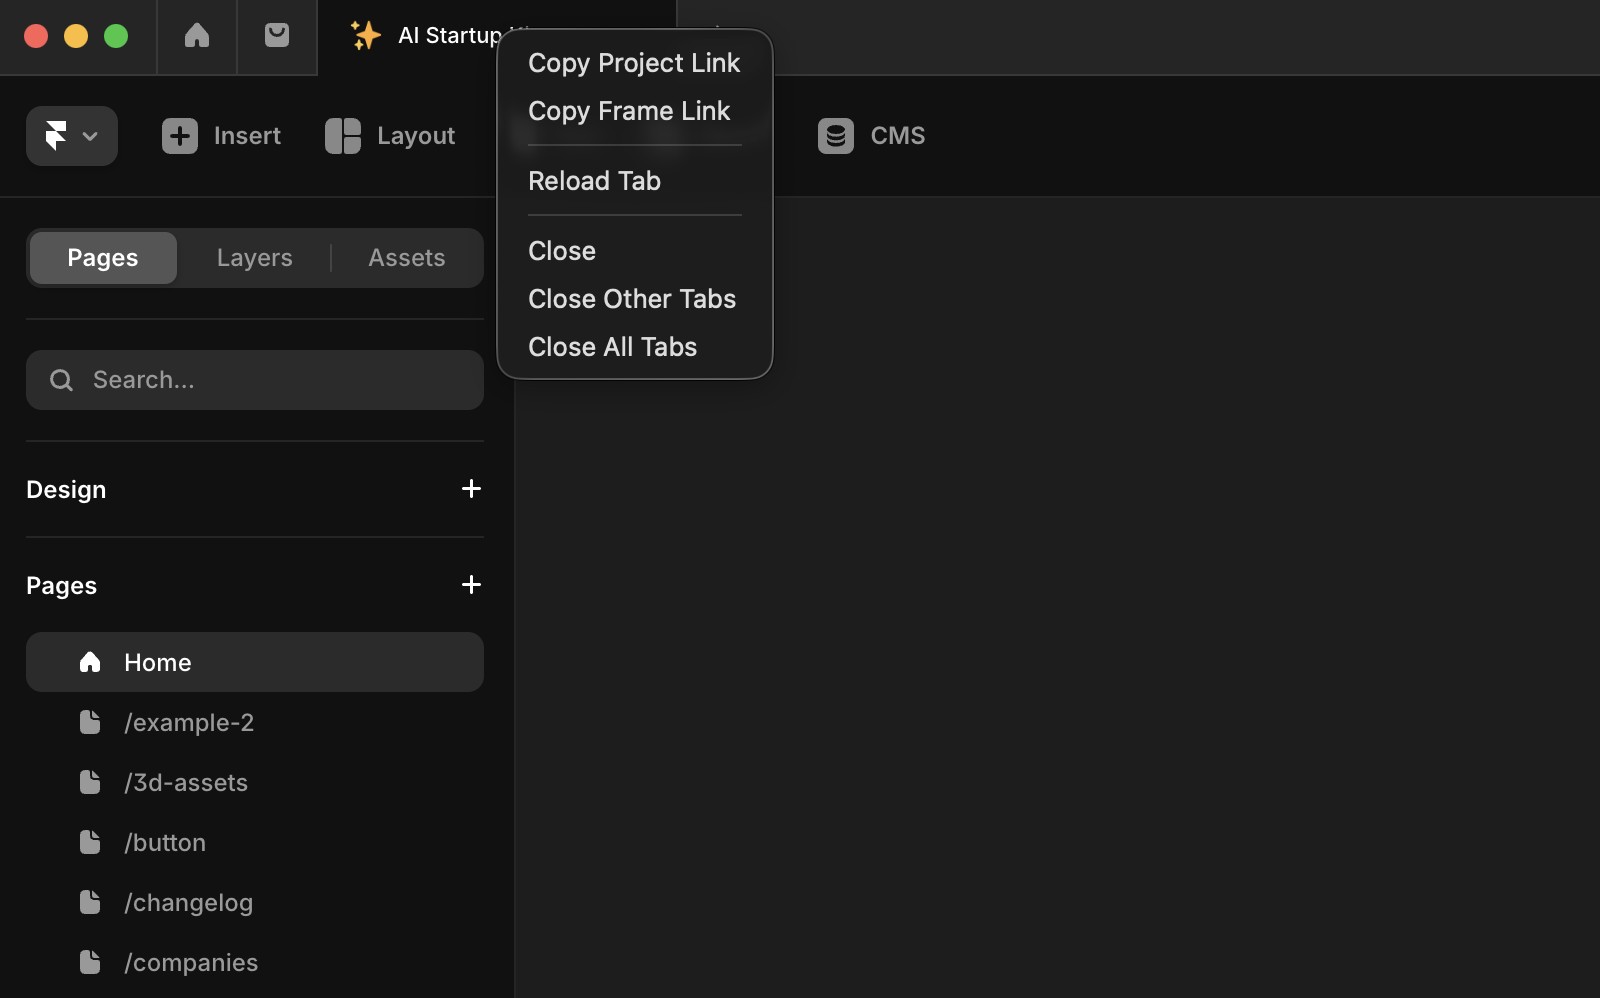Click the chevron next to Framer logo
Viewport: 1600px width, 998px height.
tap(90, 136)
